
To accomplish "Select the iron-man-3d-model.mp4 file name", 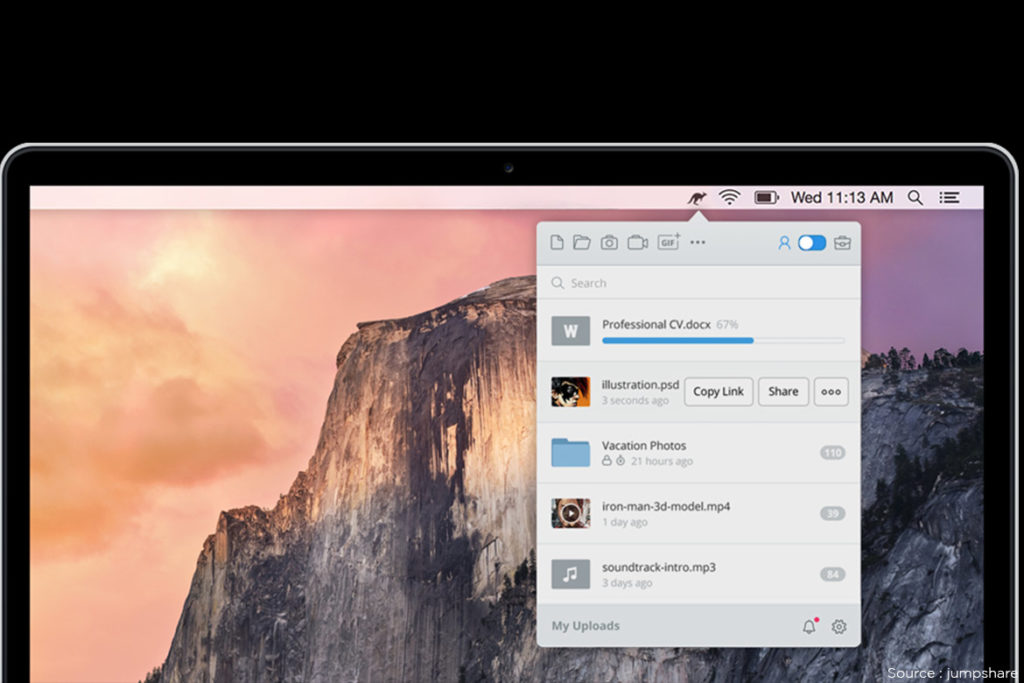I will 665,506.
